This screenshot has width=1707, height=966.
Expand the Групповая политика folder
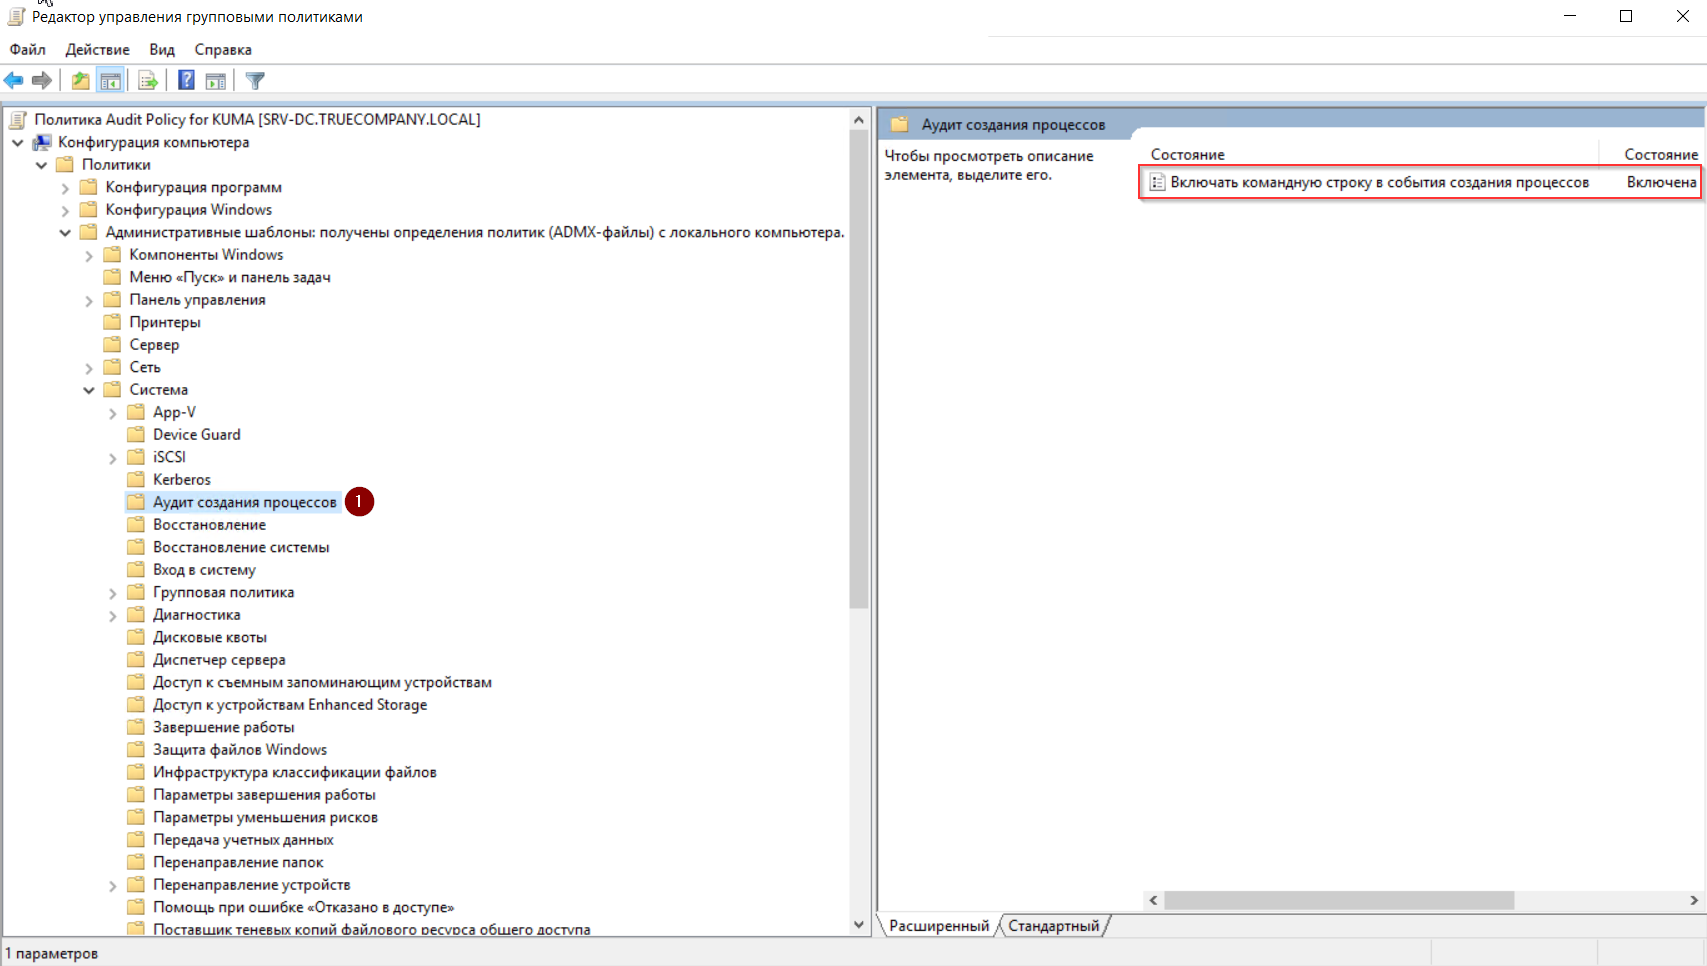tap(113, 593)
